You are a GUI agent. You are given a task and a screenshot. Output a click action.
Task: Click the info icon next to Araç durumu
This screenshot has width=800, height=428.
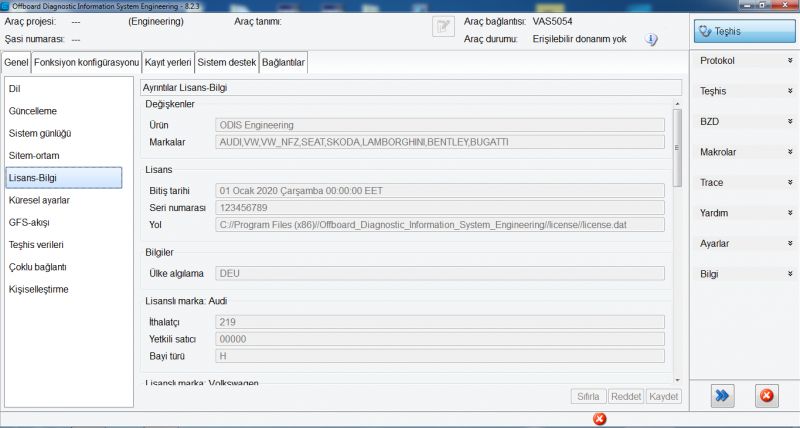pos(651,40)
